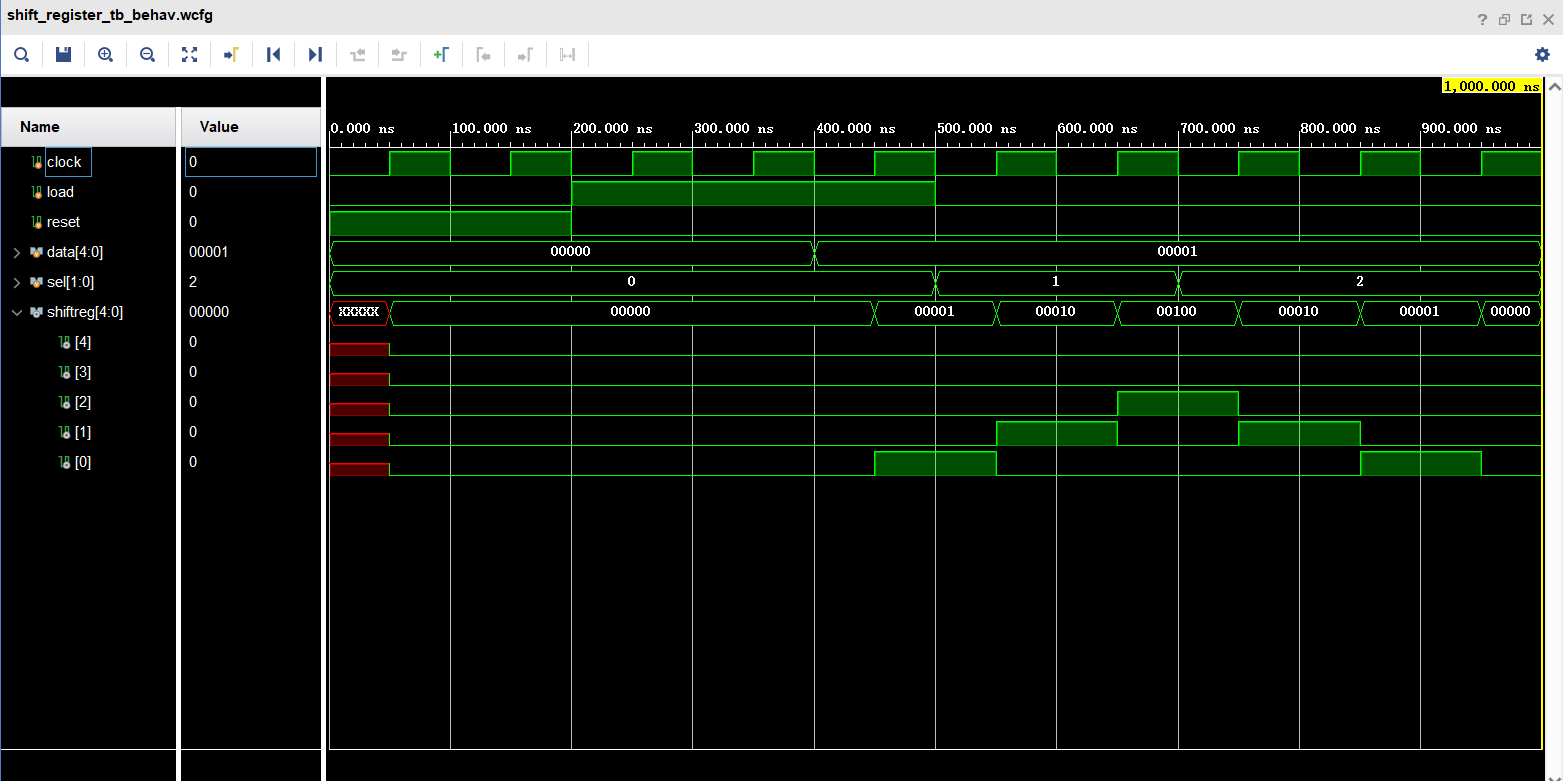Click the 600.000 ns ruler label
Viewport: 1563px width, 781px height.
tap(1099, 129)
